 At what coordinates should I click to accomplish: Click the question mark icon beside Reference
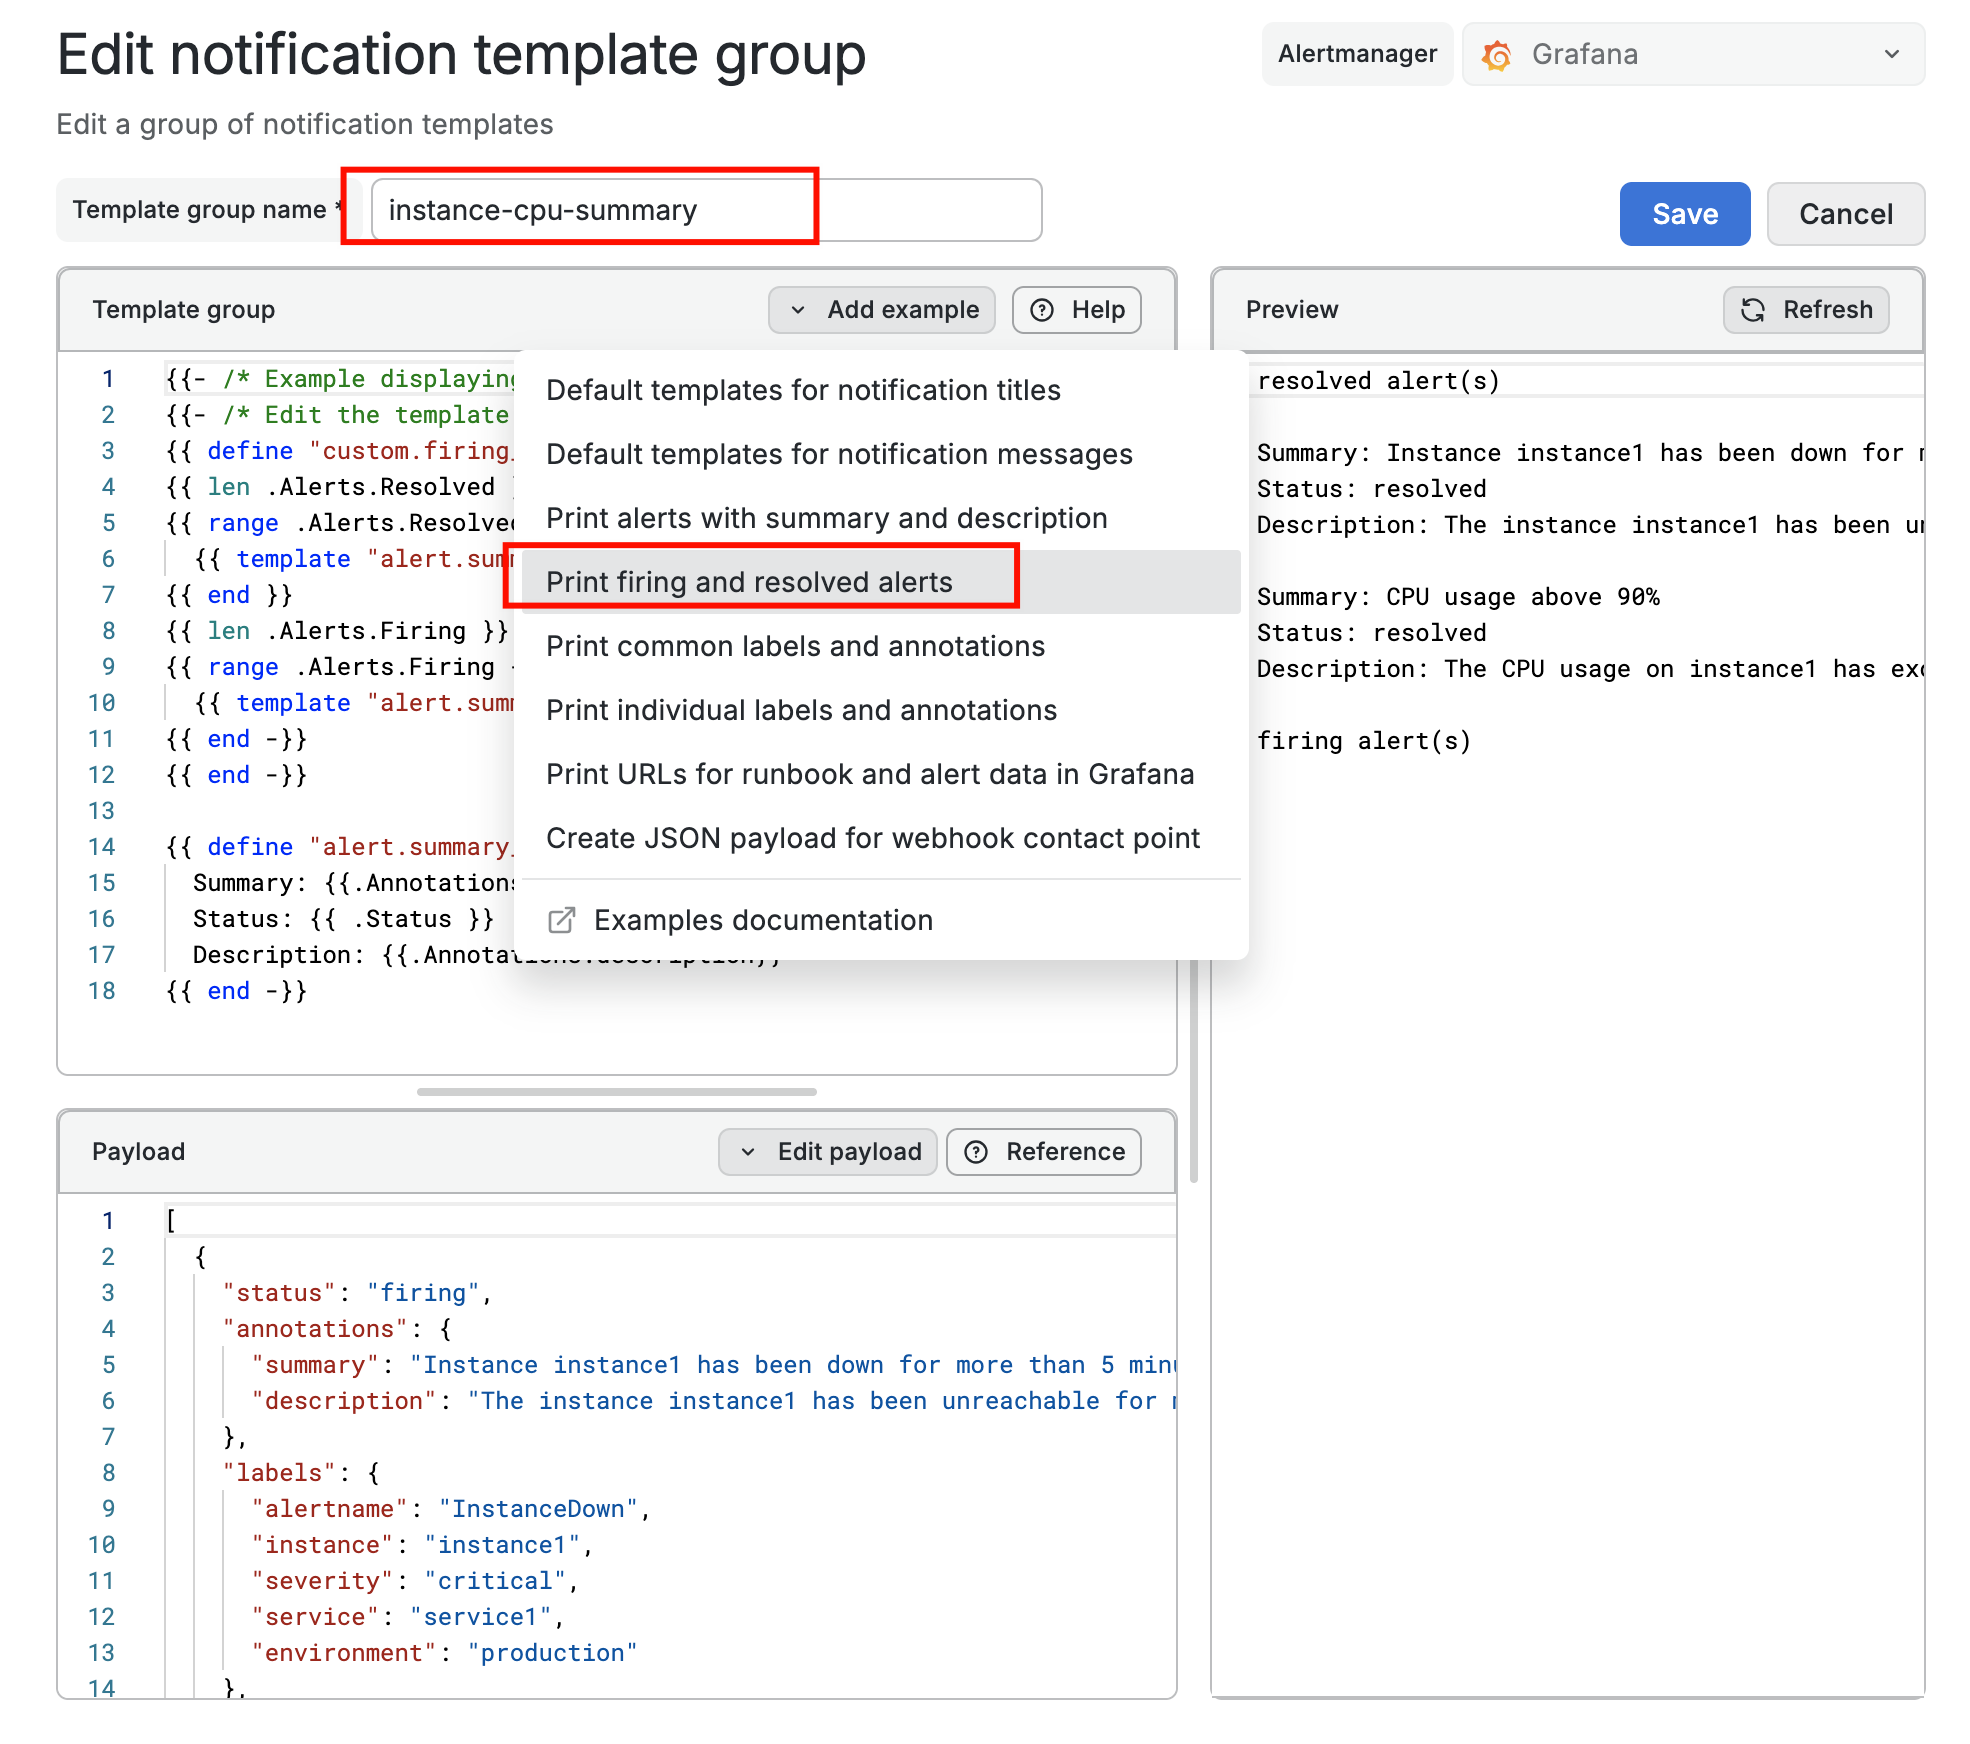pos(976,1152)
